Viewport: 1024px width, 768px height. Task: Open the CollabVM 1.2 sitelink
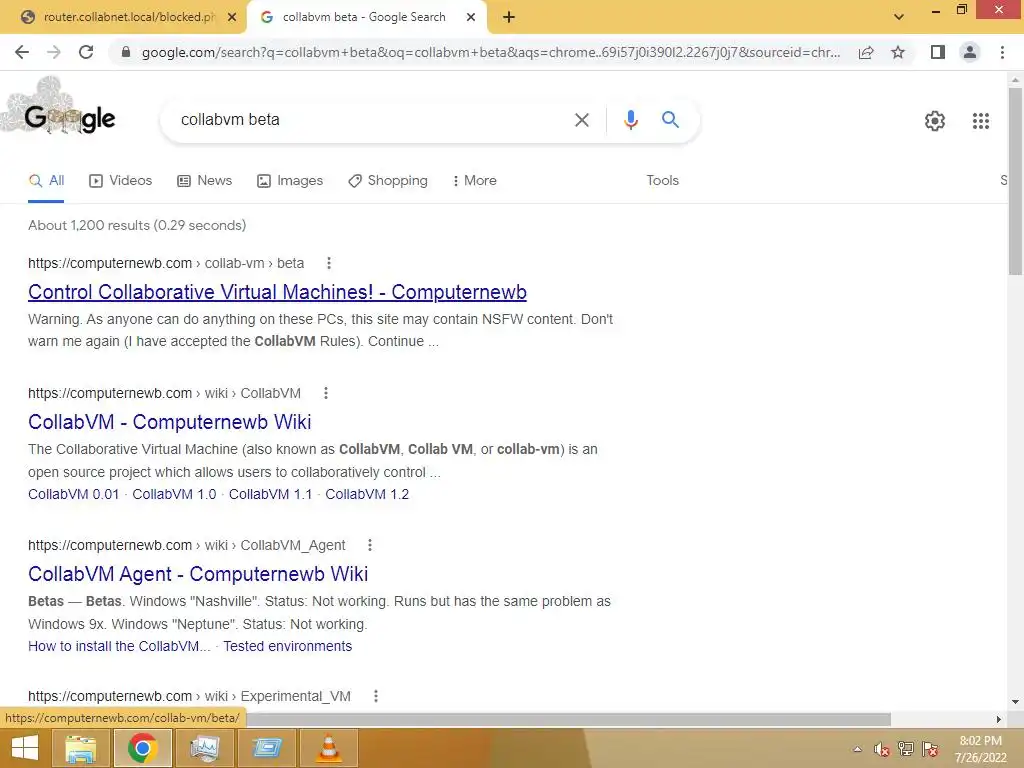pyautogui.click(x=367, y=494)
